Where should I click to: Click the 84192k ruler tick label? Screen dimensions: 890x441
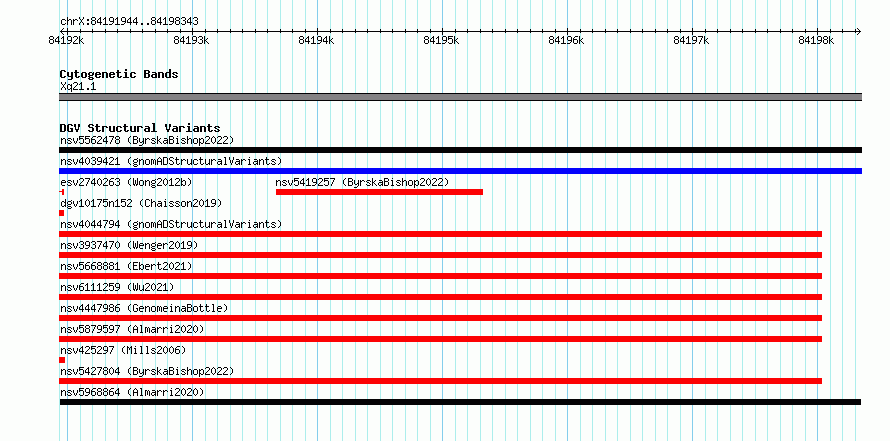click(66, 40)
